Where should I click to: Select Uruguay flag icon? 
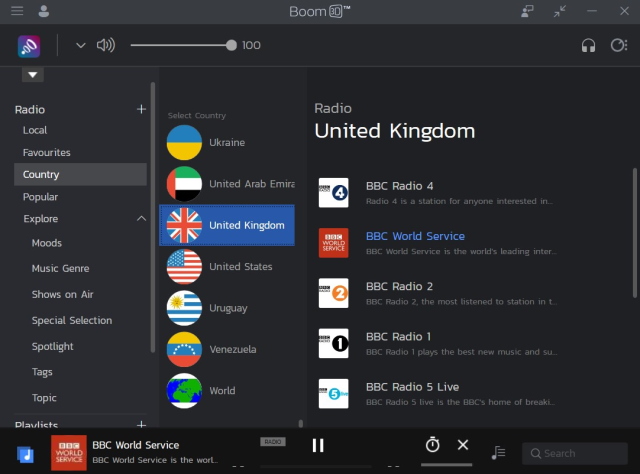point(184,308)
